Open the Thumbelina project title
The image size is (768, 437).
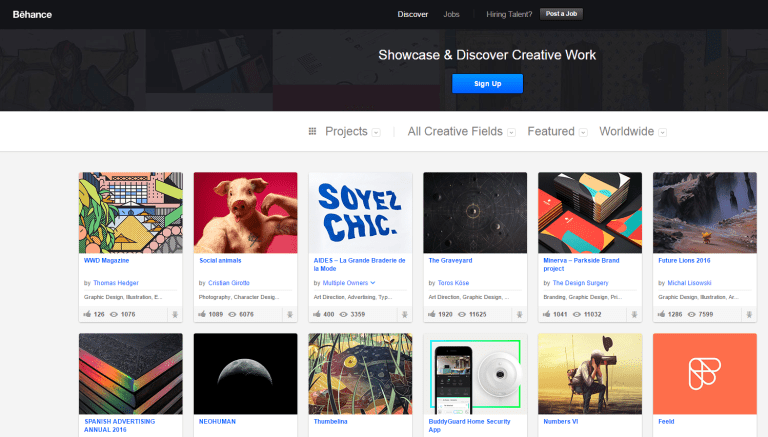click(331, 421)
